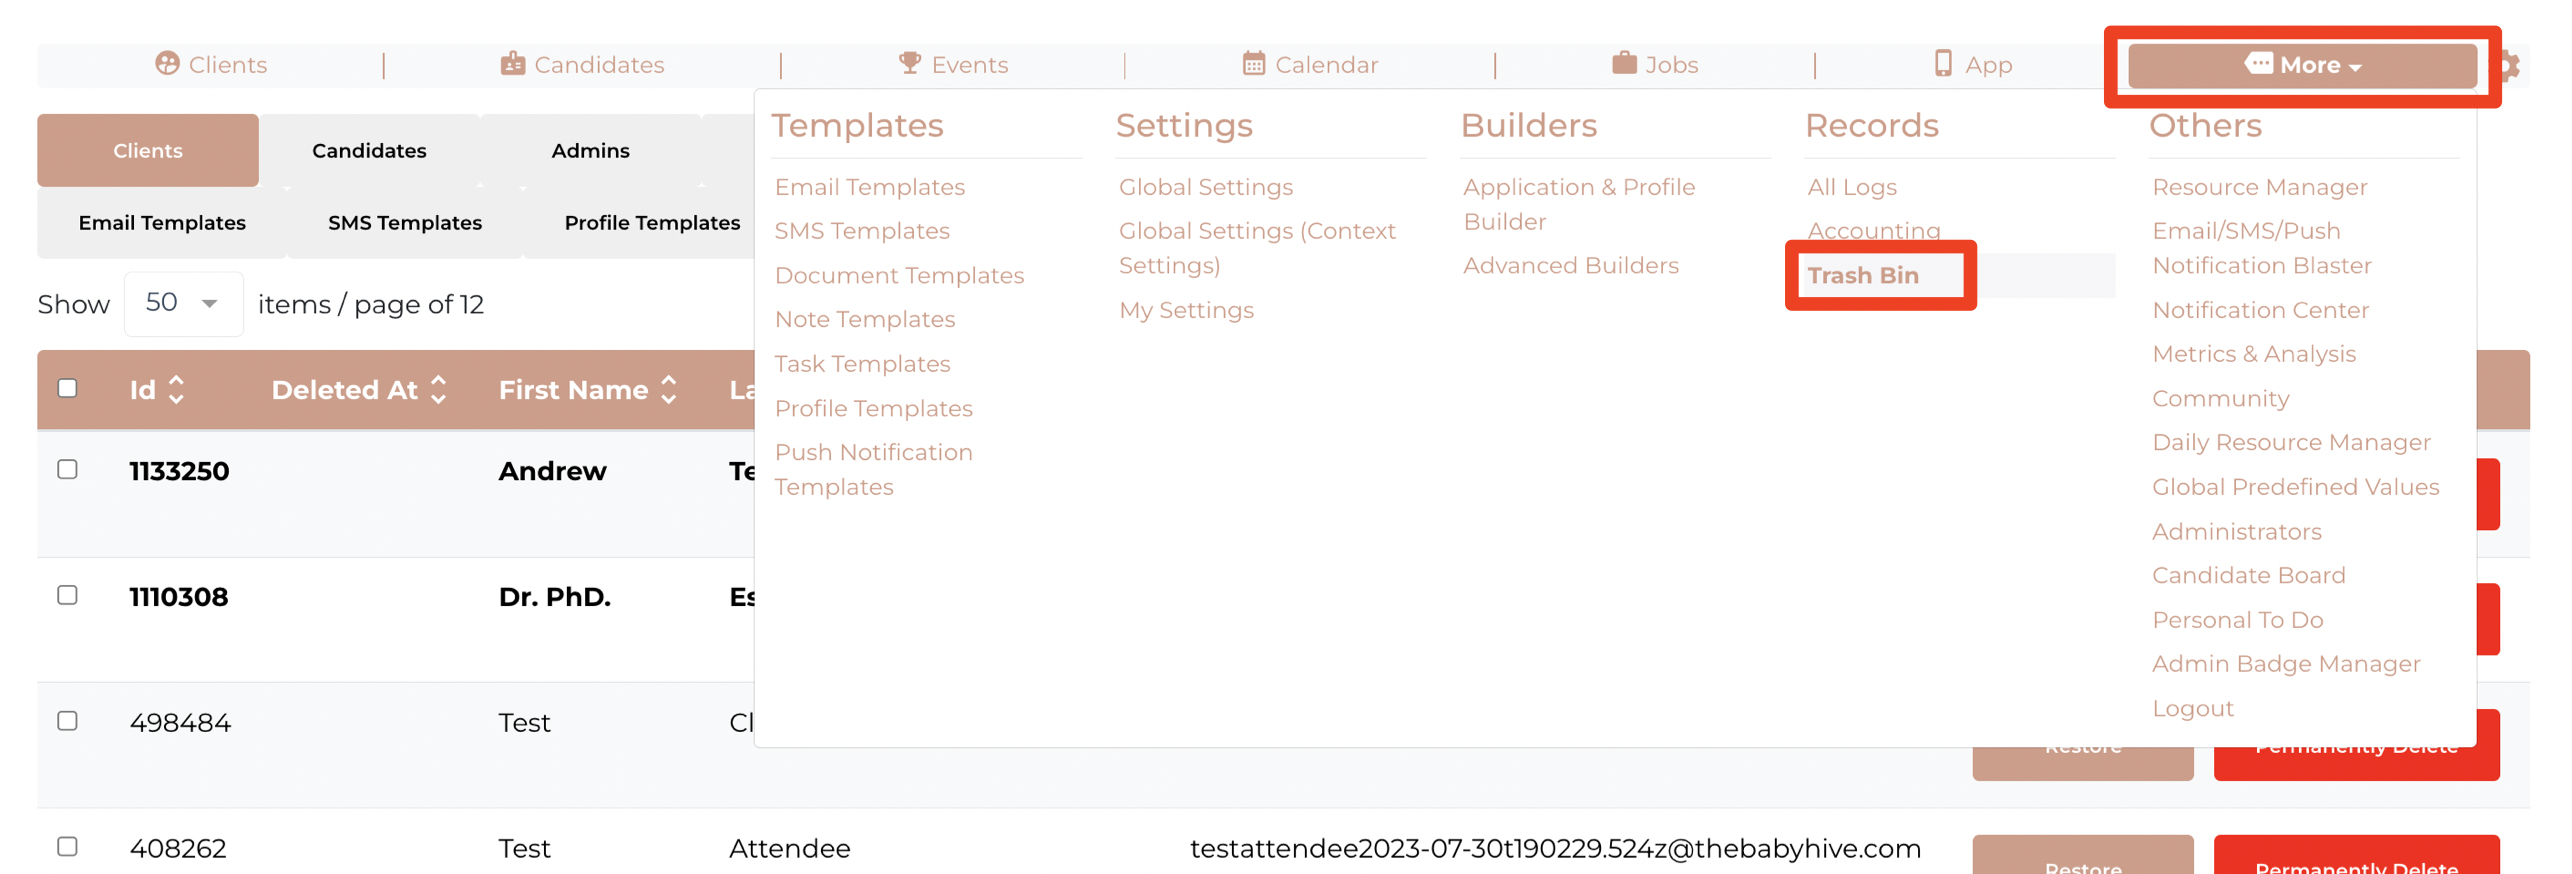Image resolution: width=2572 pixels, height=874 pixels.
Task: Collapse the More dropdown menu
Action: pyautogui.click(x=2300, y=66)
